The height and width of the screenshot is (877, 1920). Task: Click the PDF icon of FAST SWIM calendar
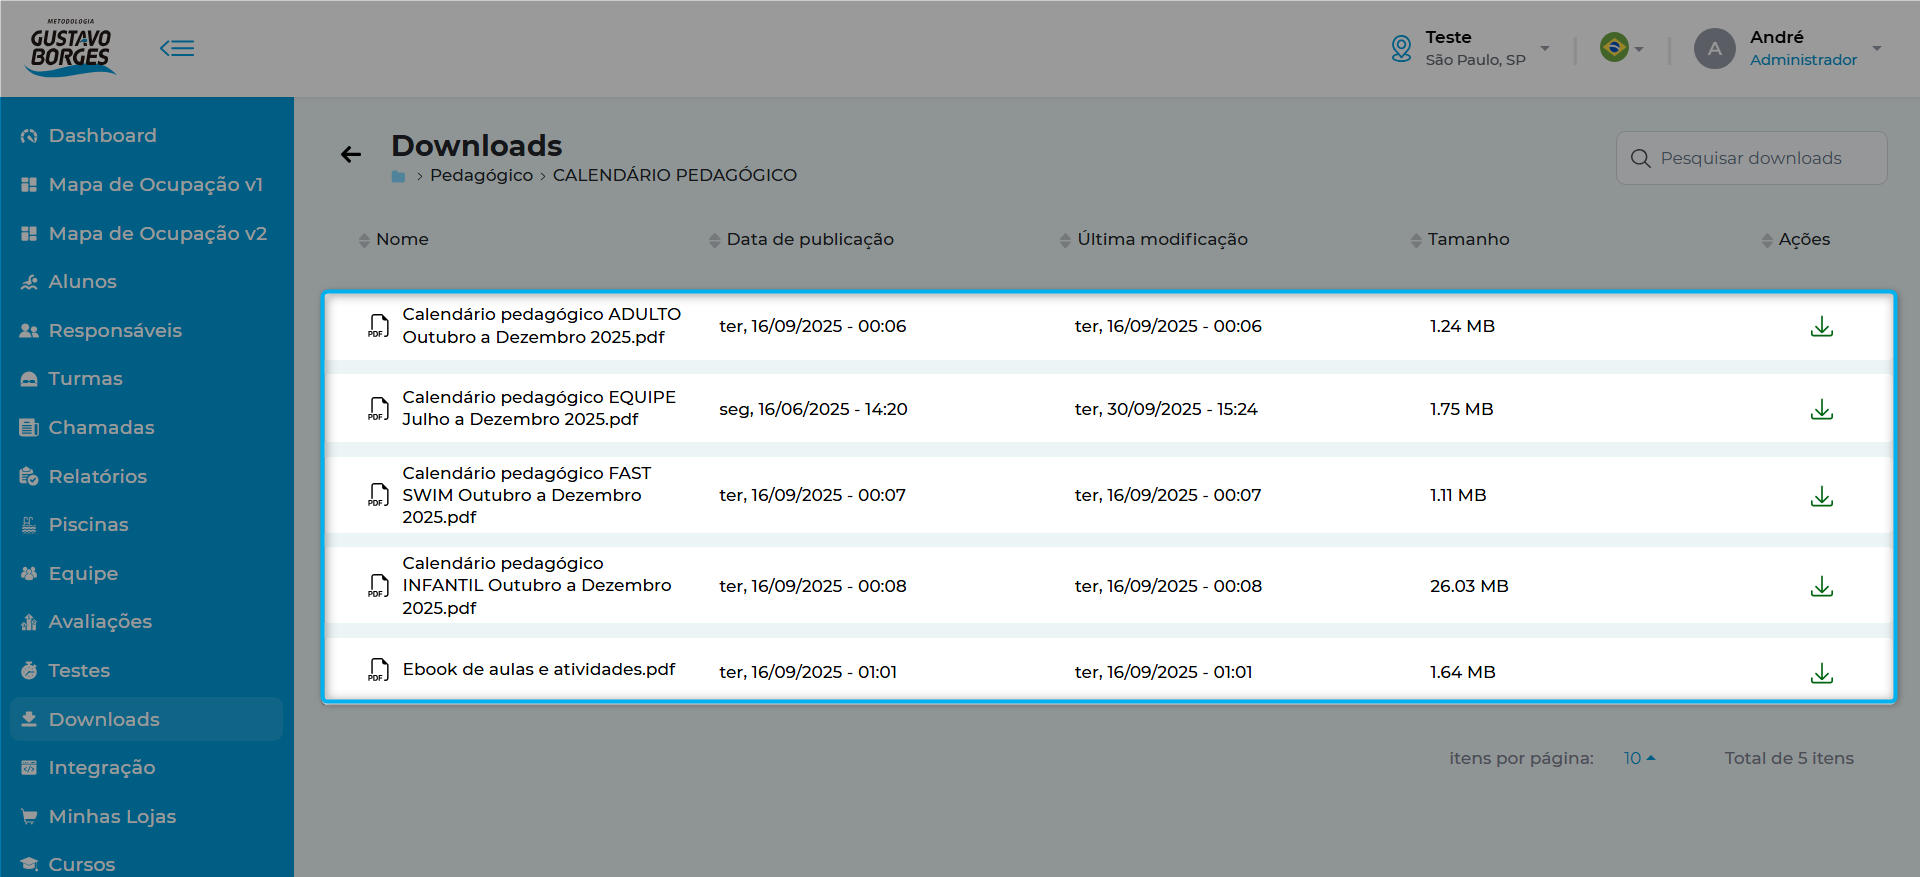coord(379,495)
